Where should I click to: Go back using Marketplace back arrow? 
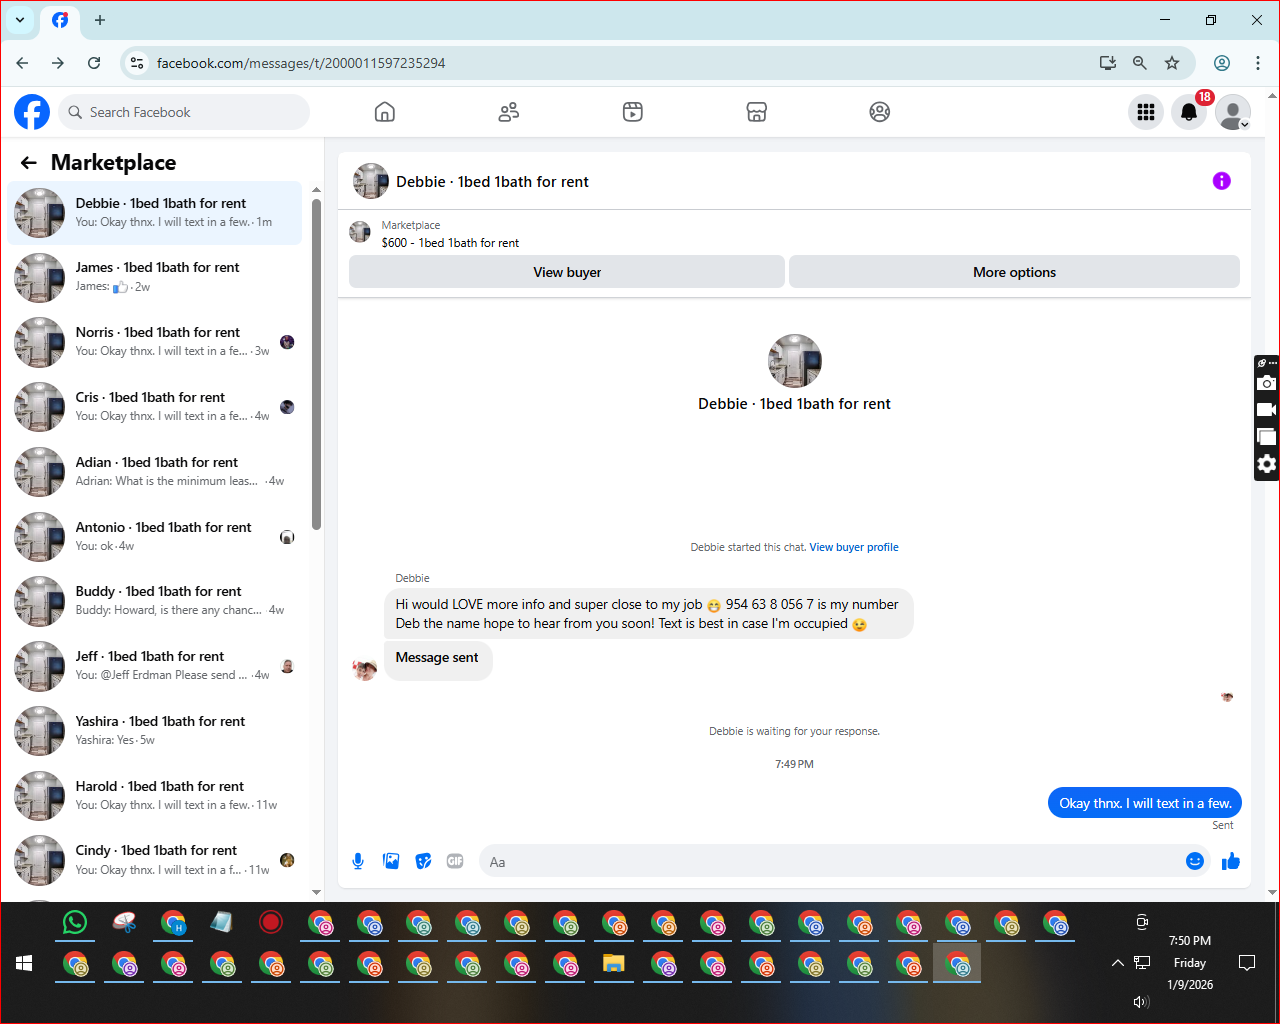click(x=29, y=163)
